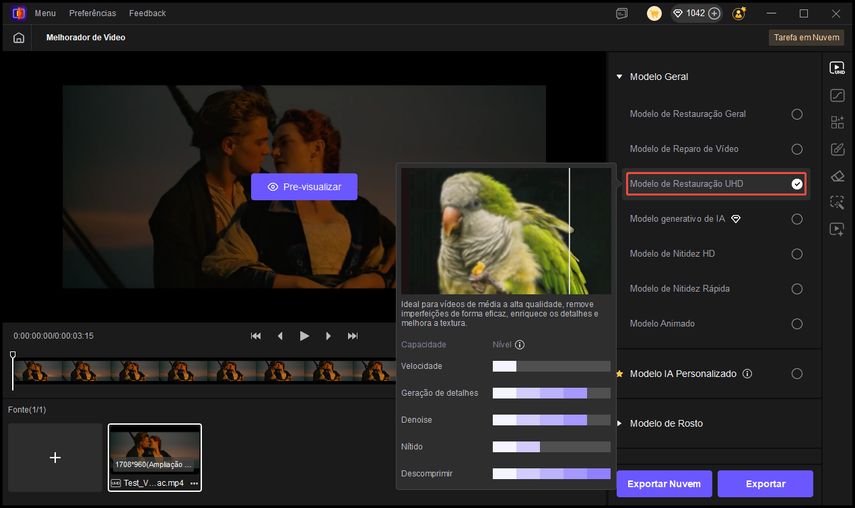
Task: Click the 1042 credits counter
Action: click(696, 13)
